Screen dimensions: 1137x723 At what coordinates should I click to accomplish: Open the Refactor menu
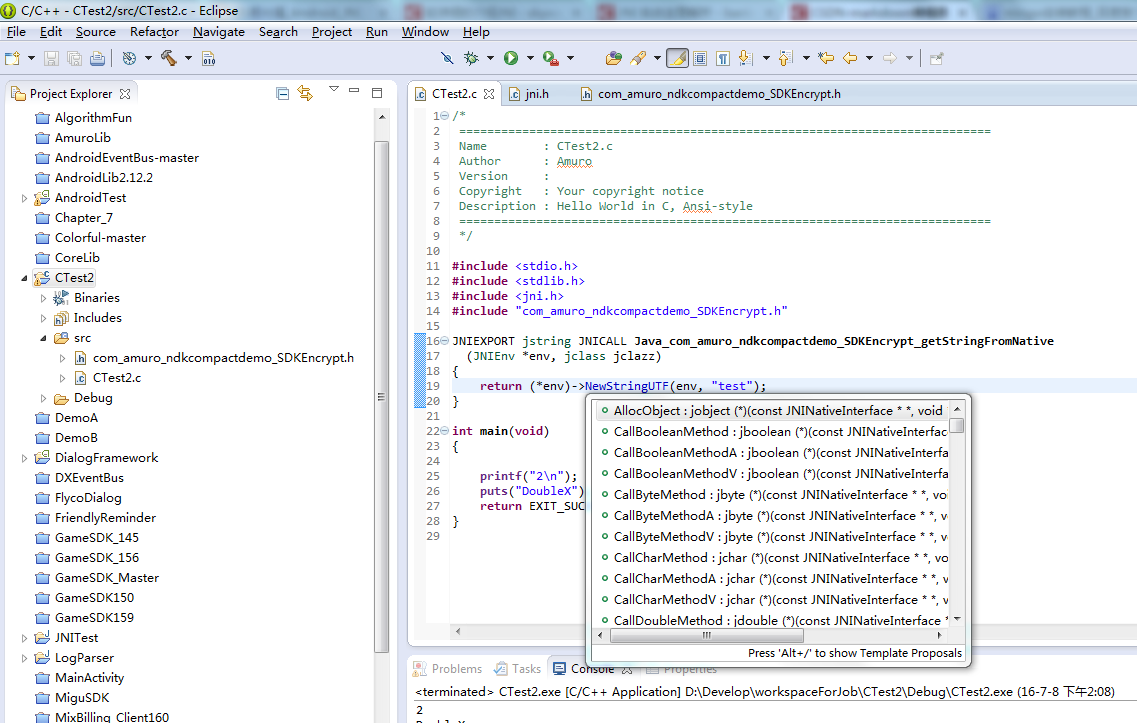point(154,31)
